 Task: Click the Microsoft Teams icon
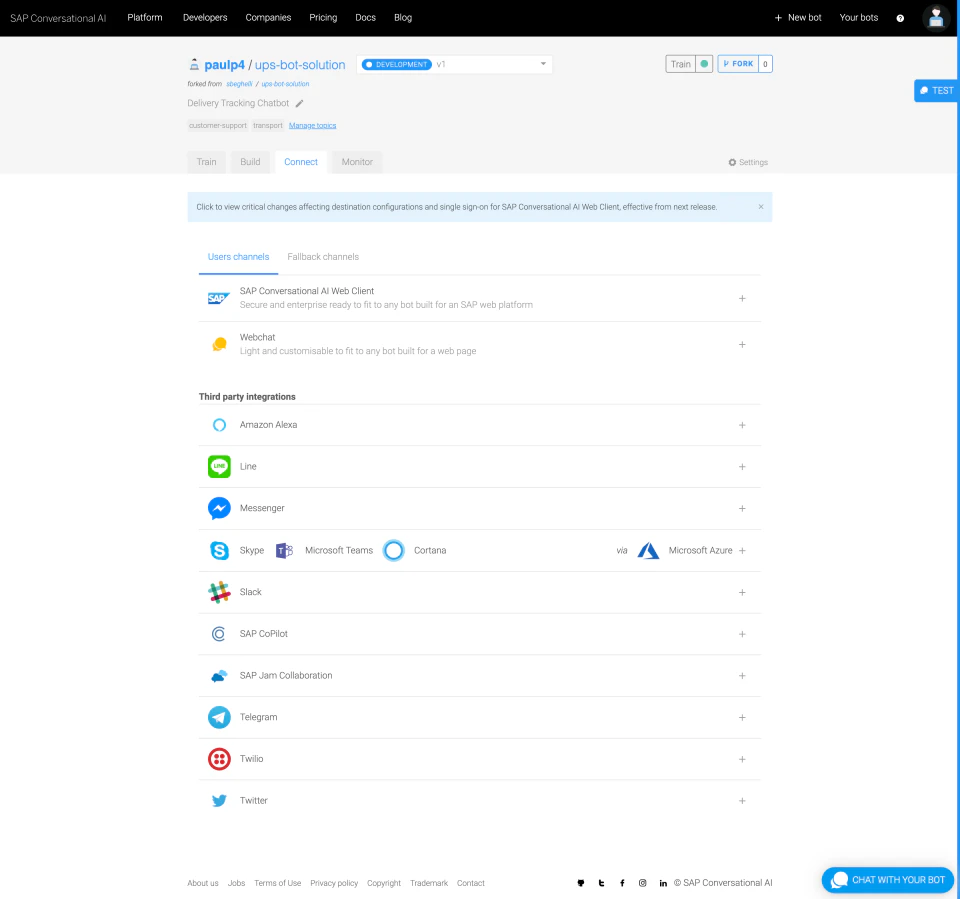[x=284, y=550]
